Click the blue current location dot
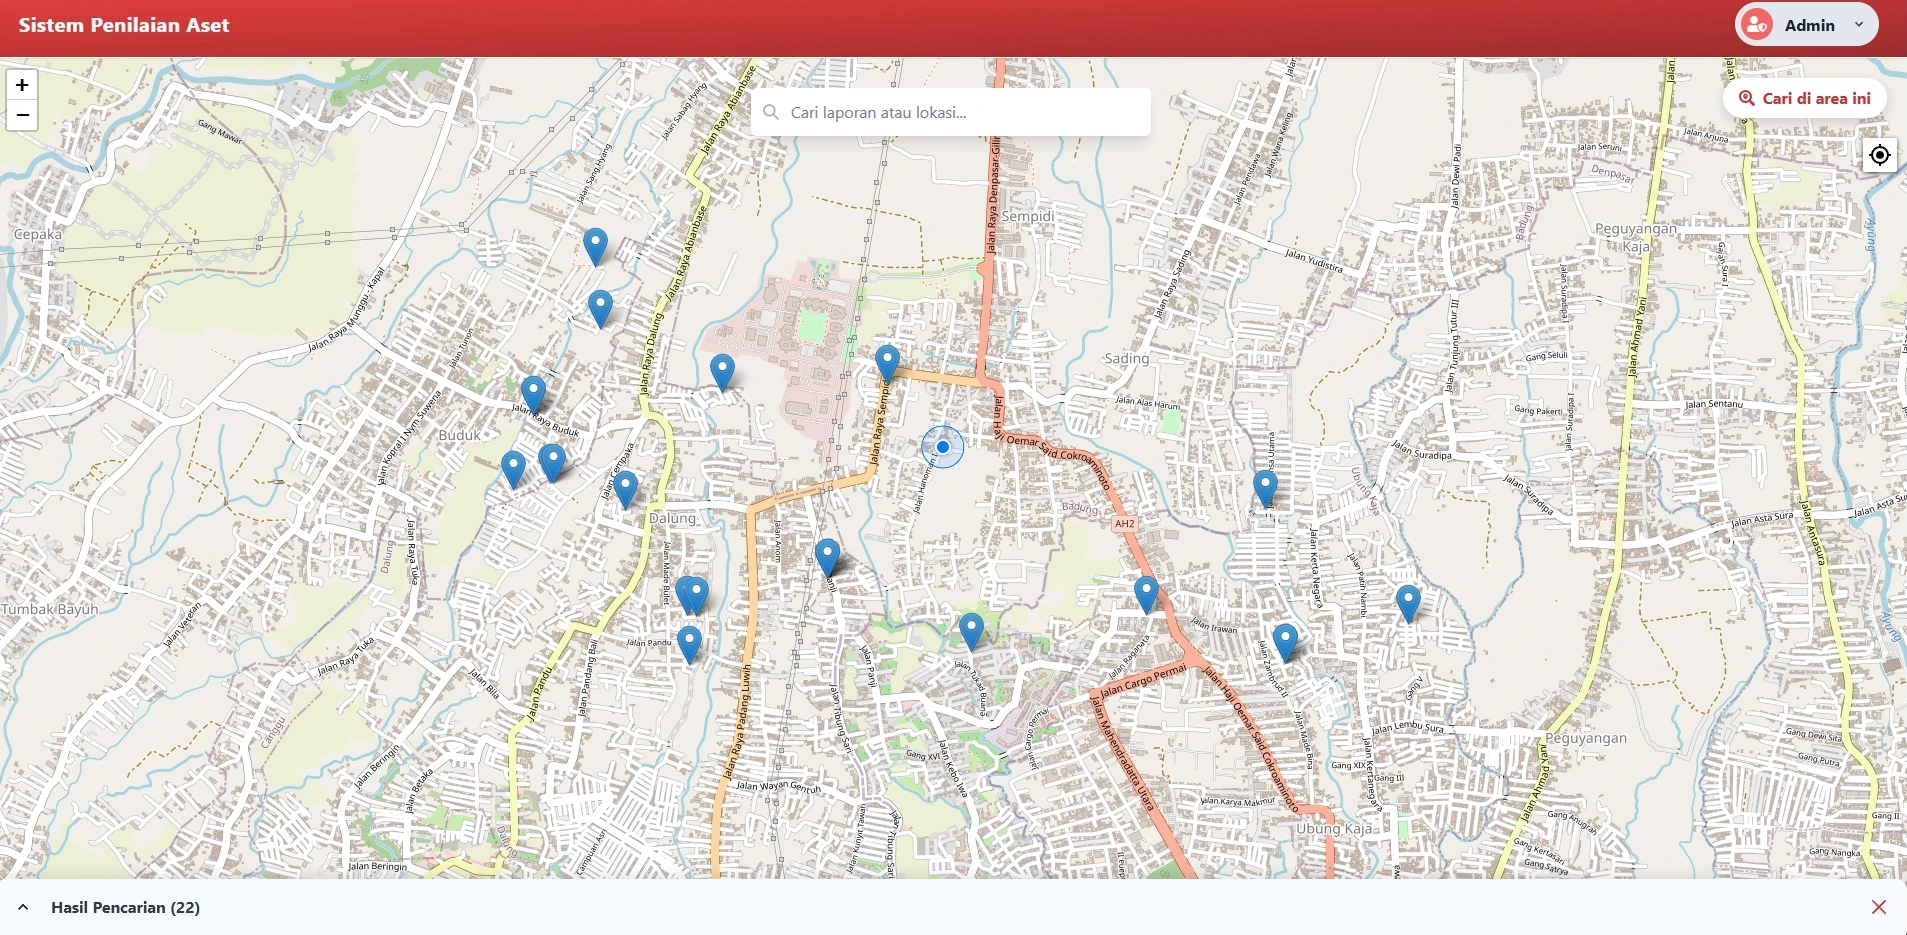The height and width of the screenshot is (935, 1907). coord(942,447)
